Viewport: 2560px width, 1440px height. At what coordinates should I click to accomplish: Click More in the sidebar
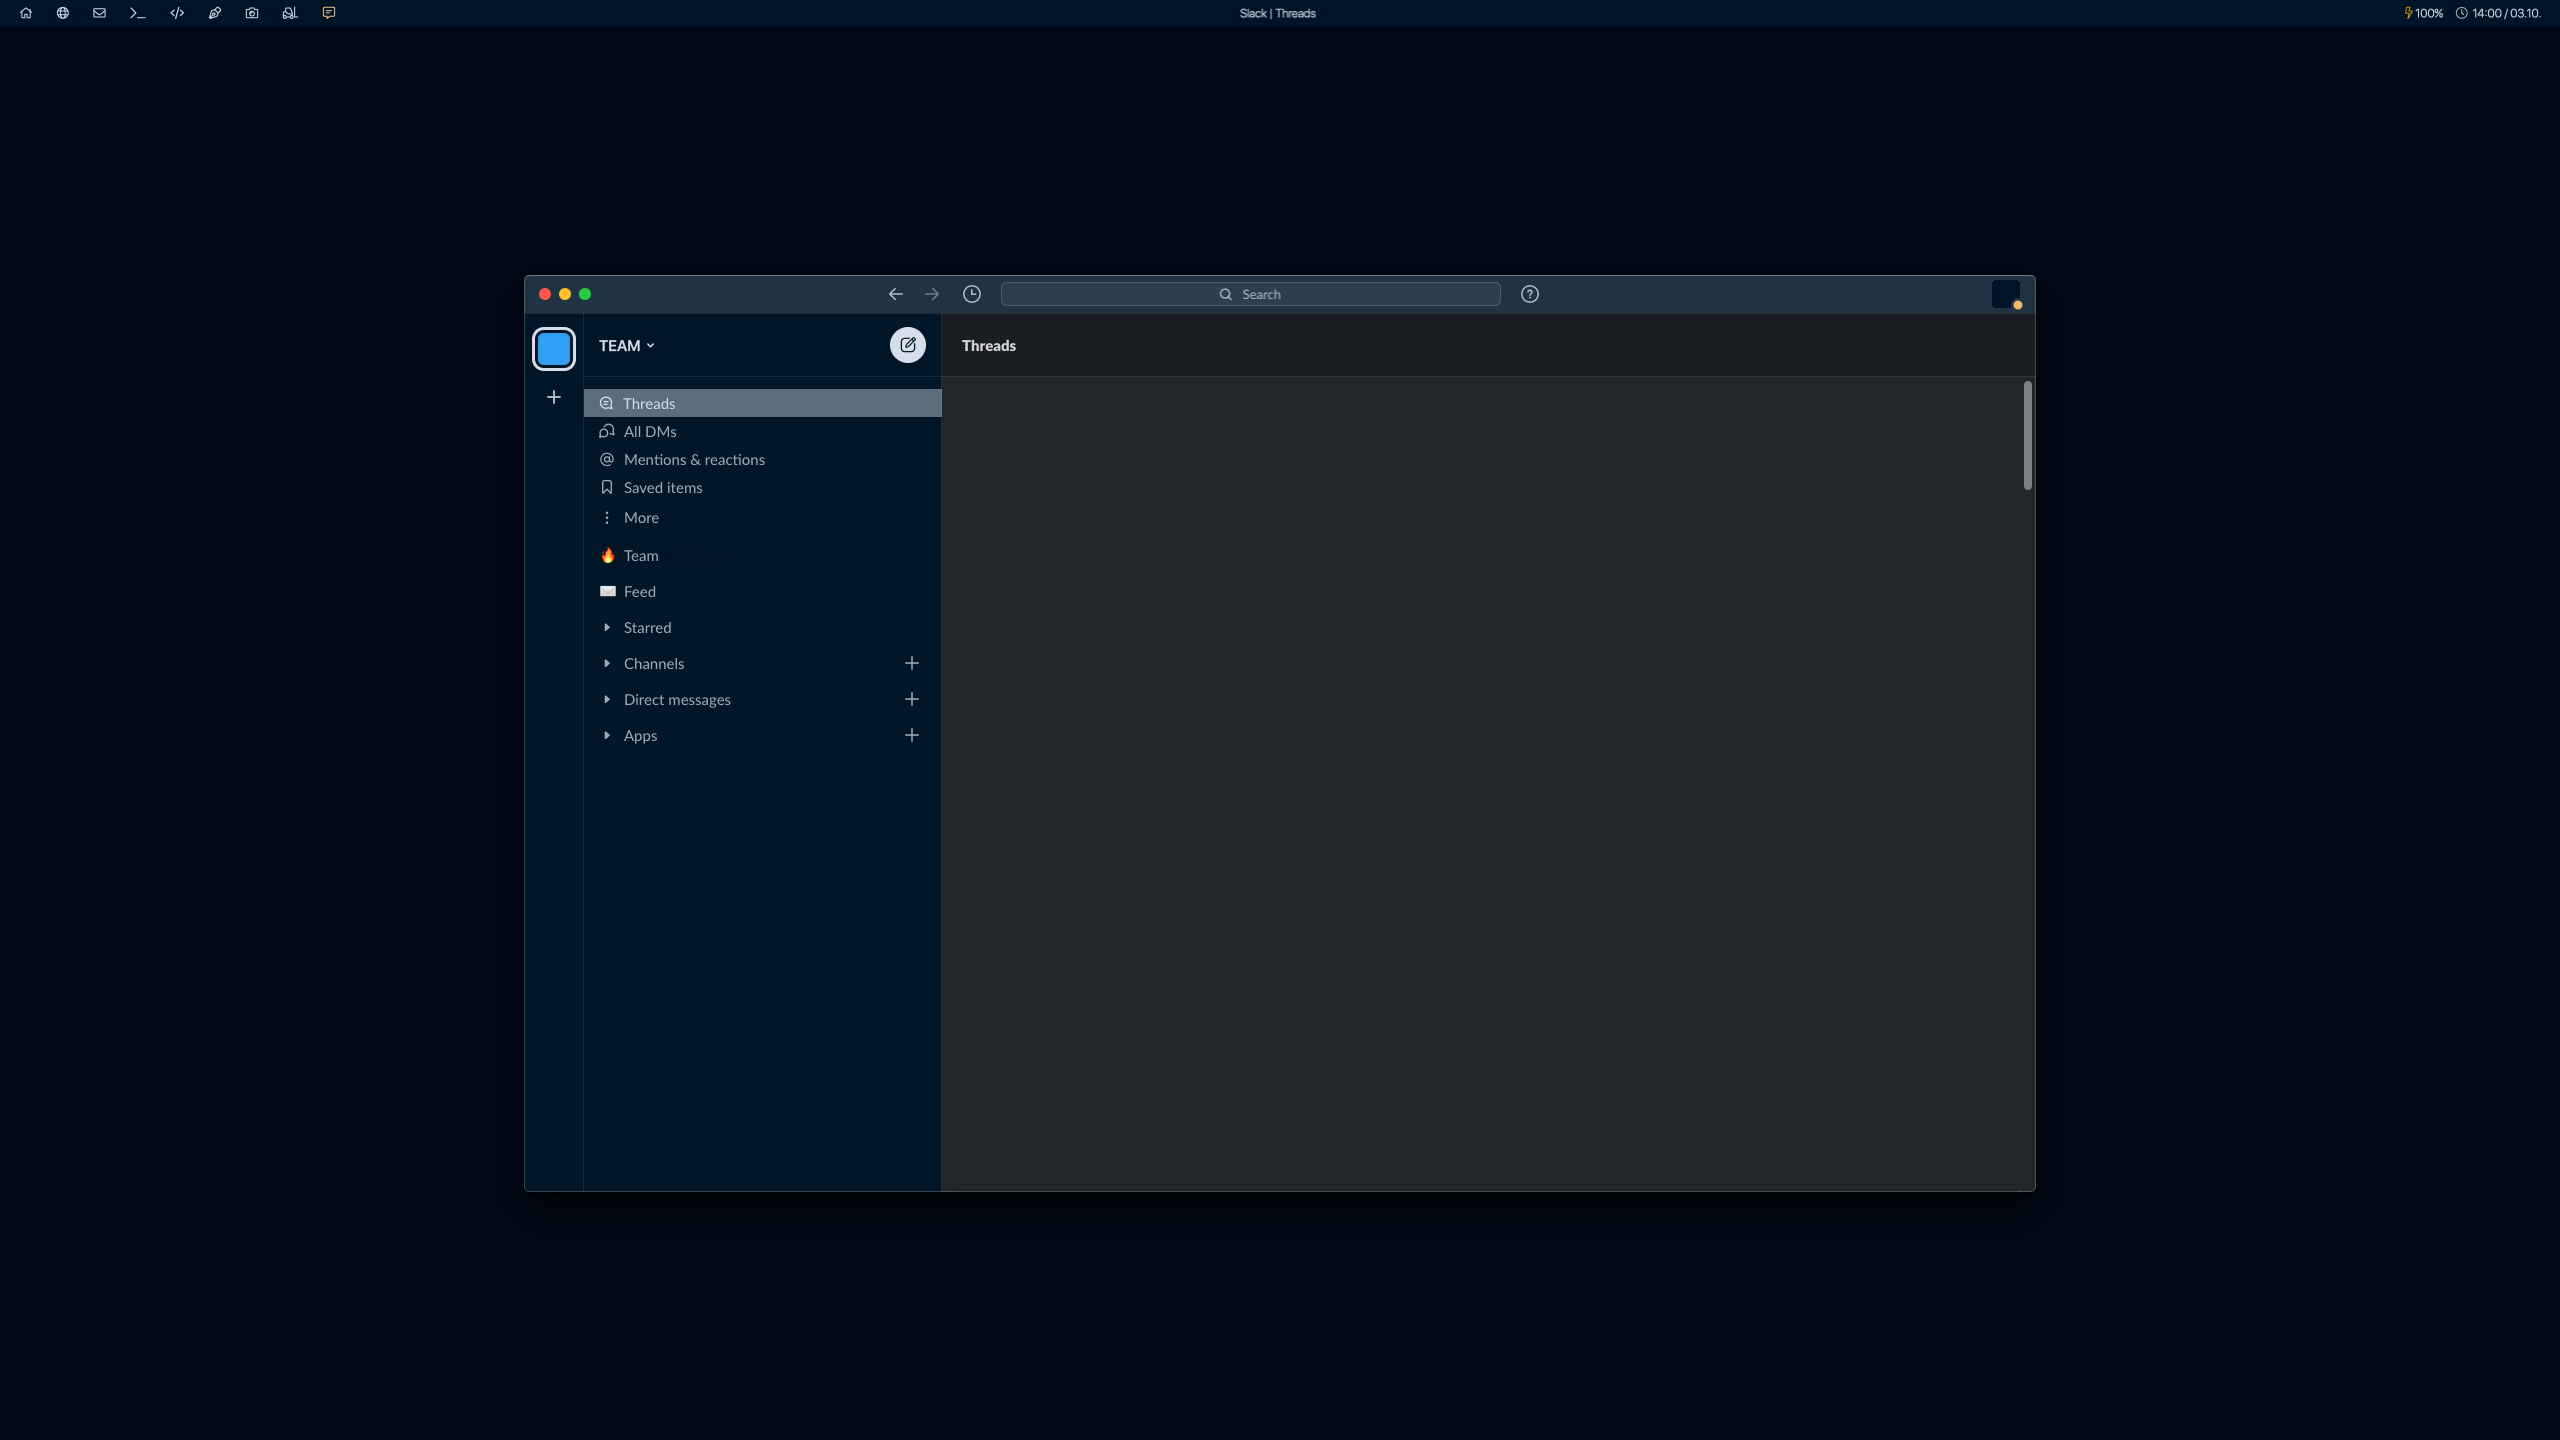[x=640, y=518]
